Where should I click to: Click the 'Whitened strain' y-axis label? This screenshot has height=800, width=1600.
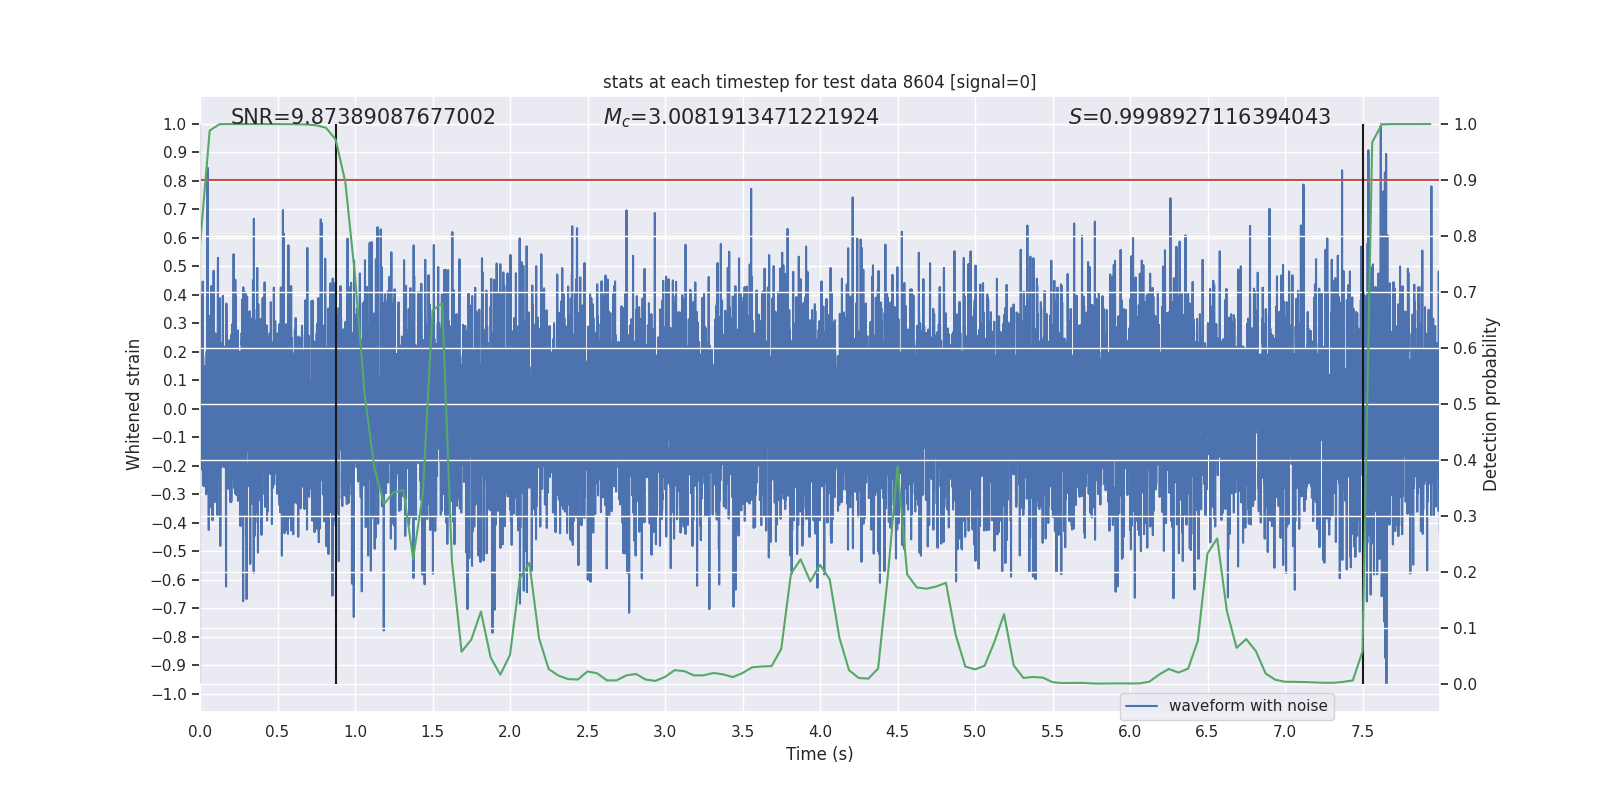tap(134, 404)
